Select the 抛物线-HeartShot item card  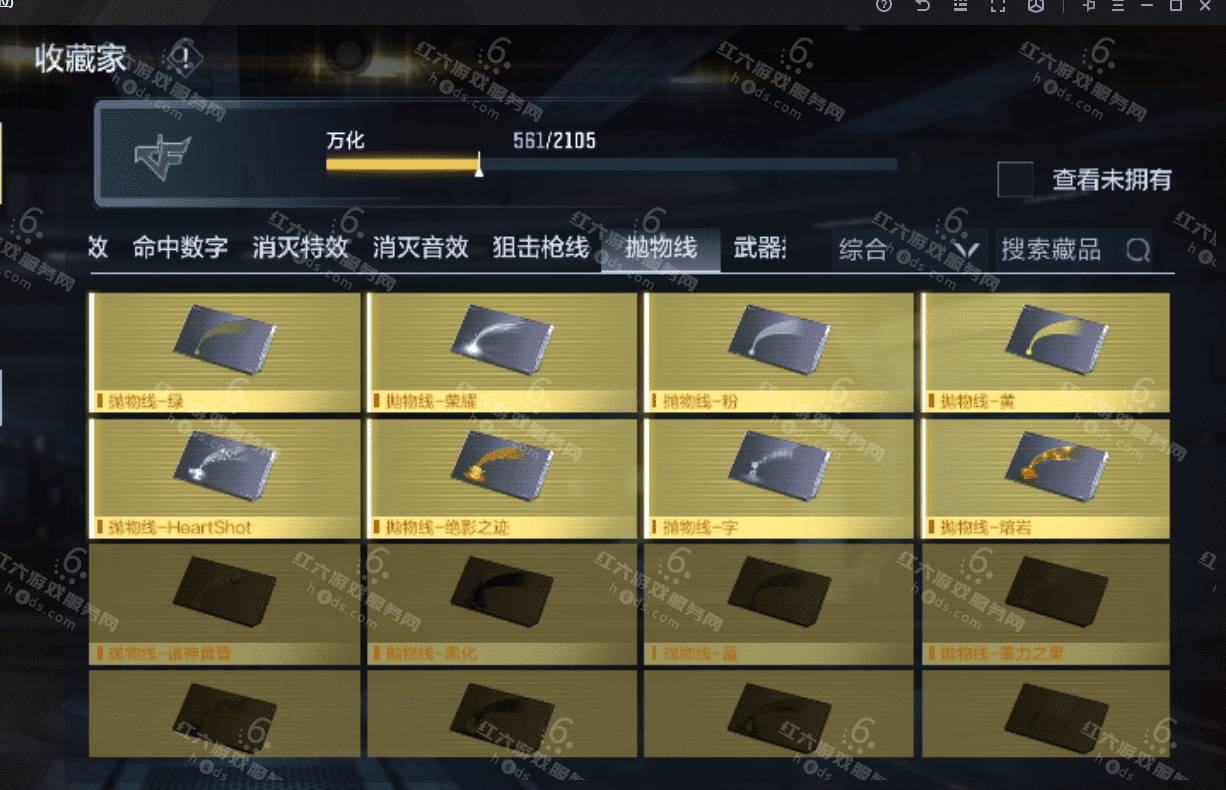coord(225,479)
